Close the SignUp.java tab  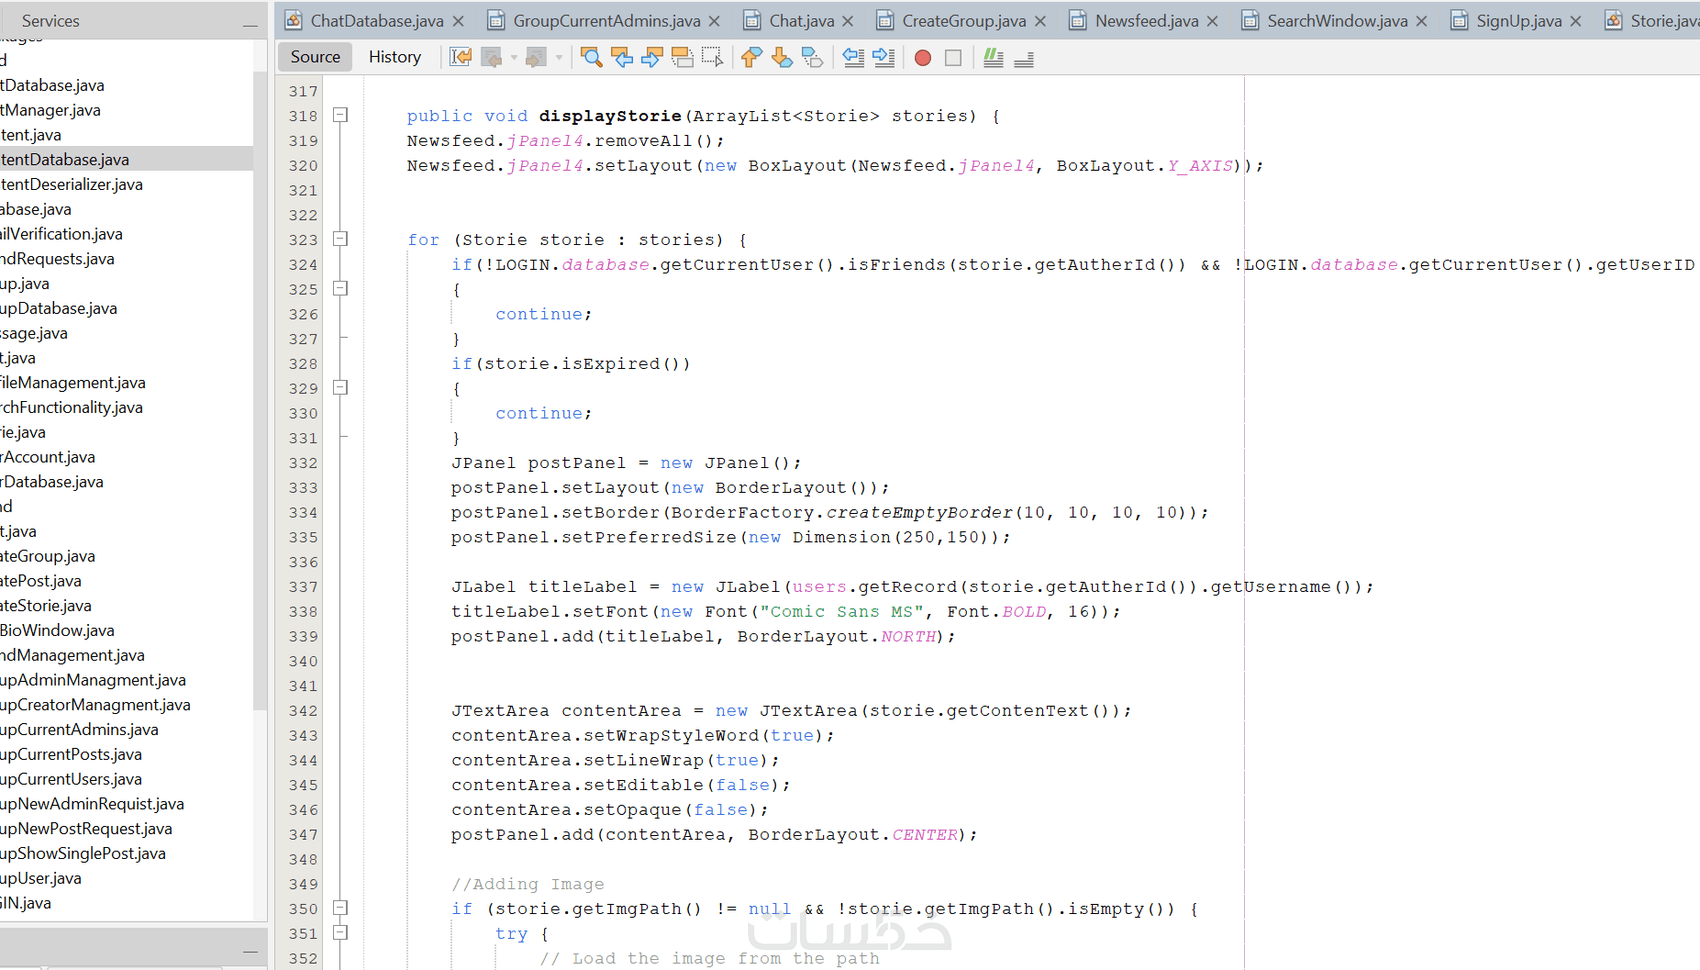coord(1575,21)
